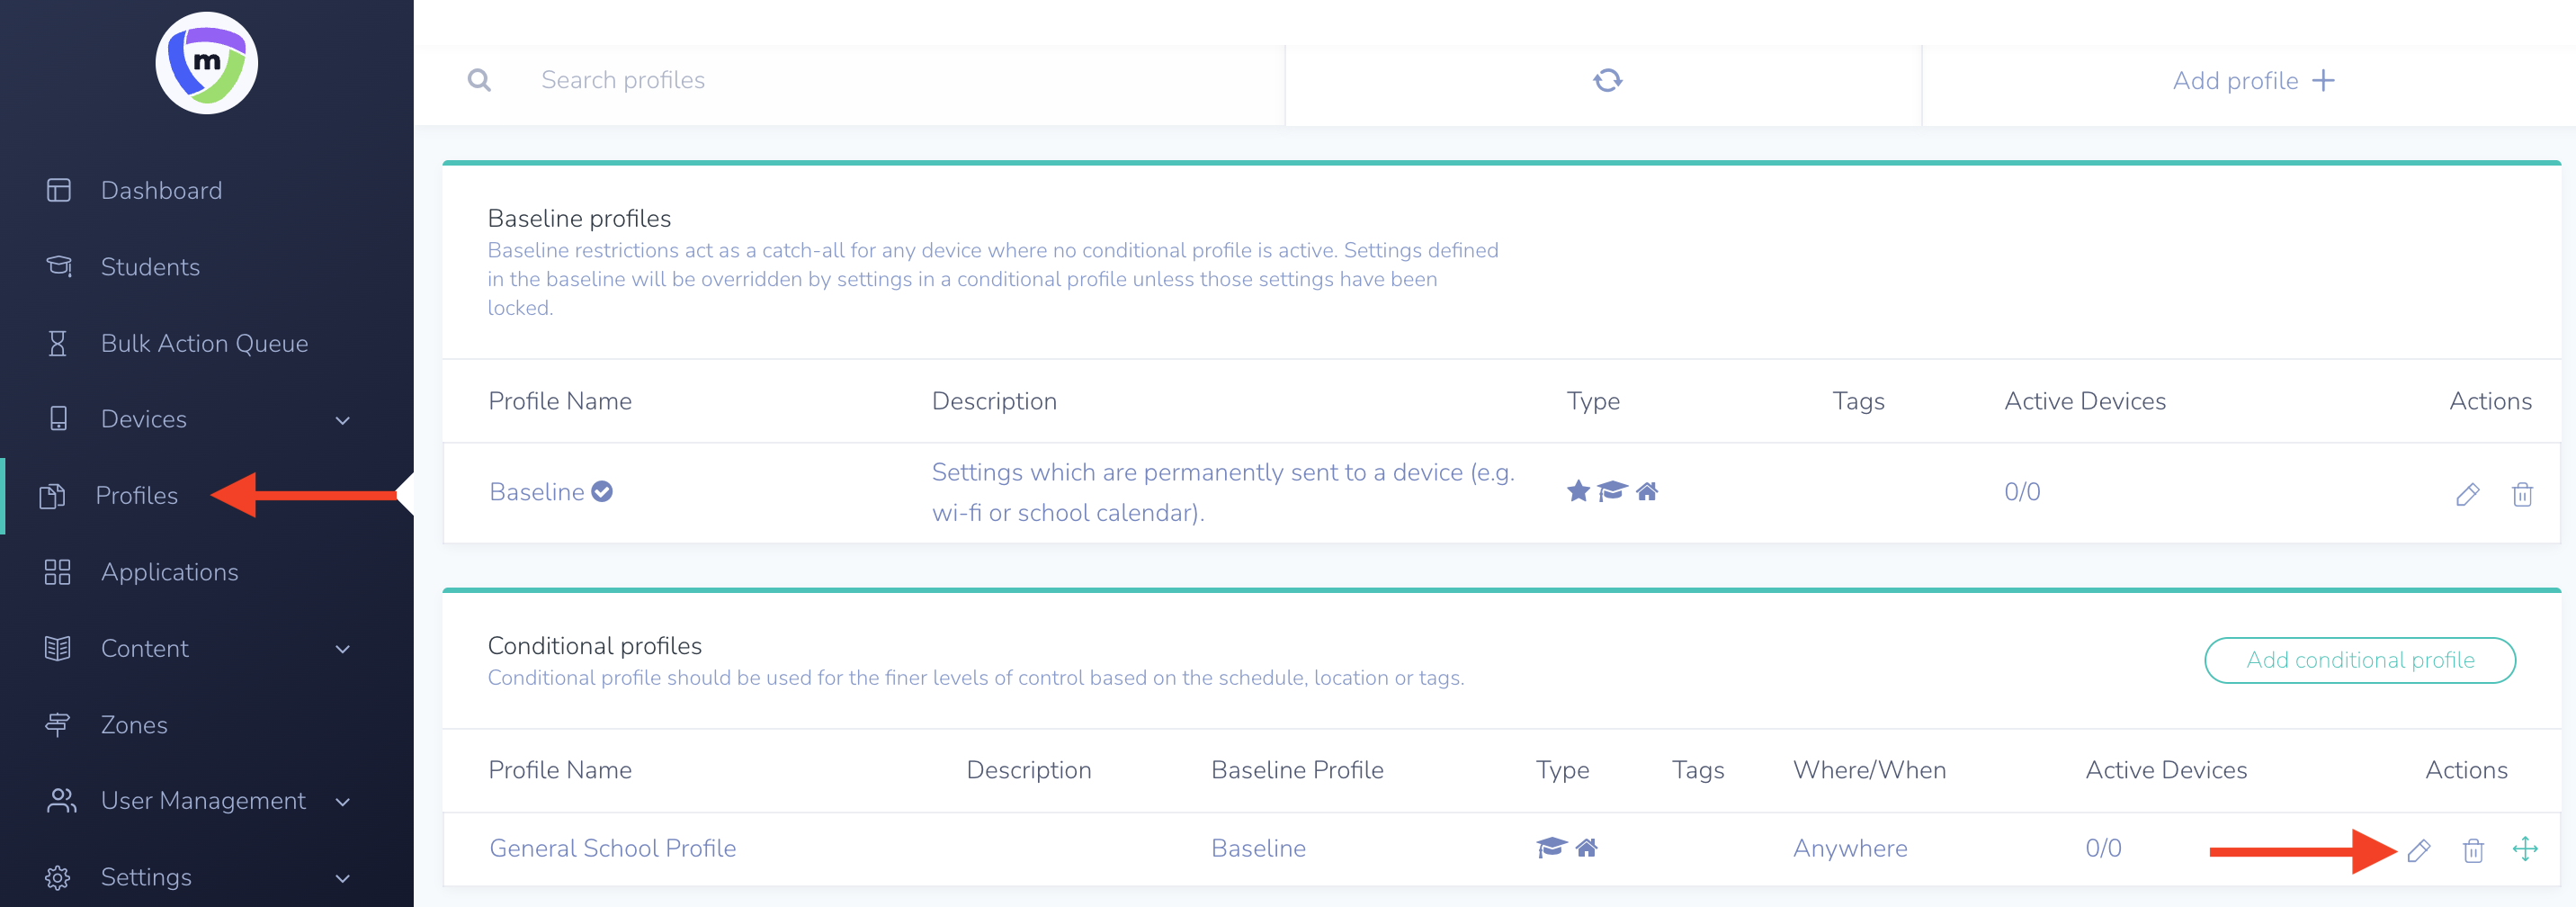
Task: Delete the Baseline profile with trash icon
Action: [2522, 494]
